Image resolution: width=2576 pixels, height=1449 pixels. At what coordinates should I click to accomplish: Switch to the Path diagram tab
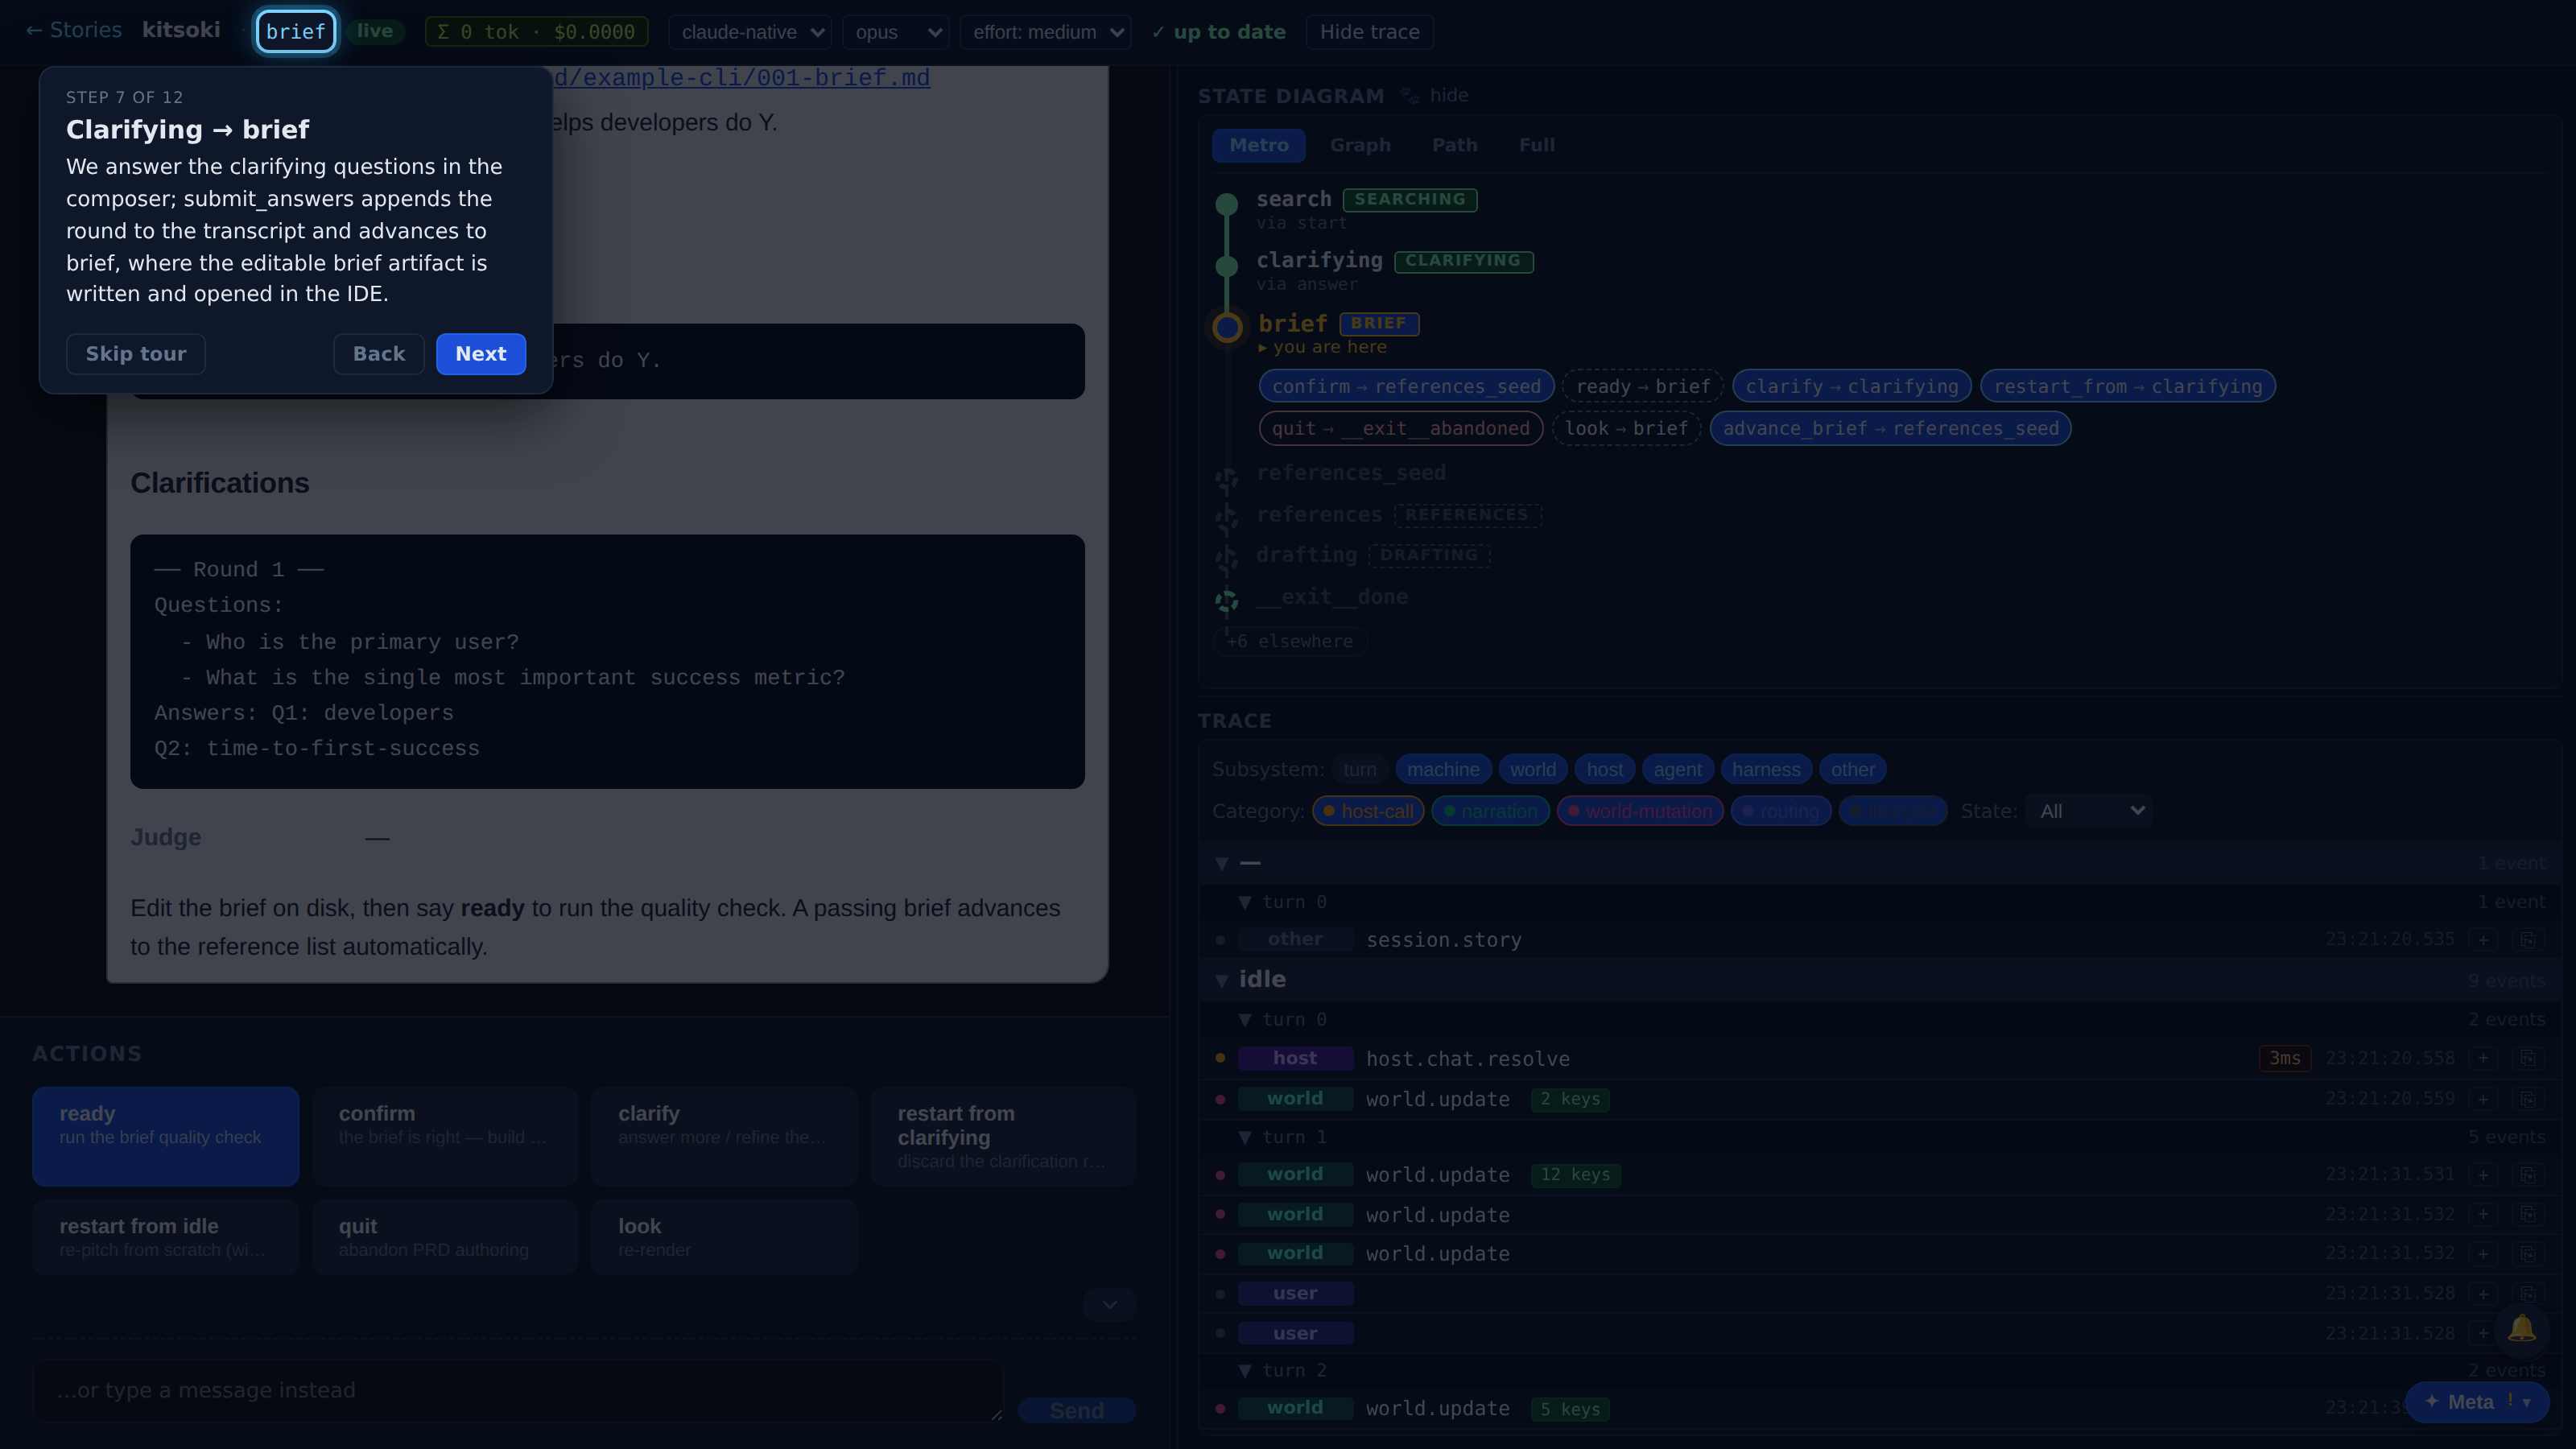click(1455, 145)
